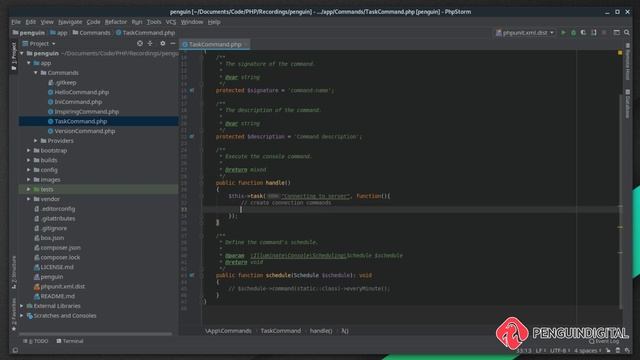The image size is (640, 360).
Task: Open the Refactor menu
Action: pos(116,22)
